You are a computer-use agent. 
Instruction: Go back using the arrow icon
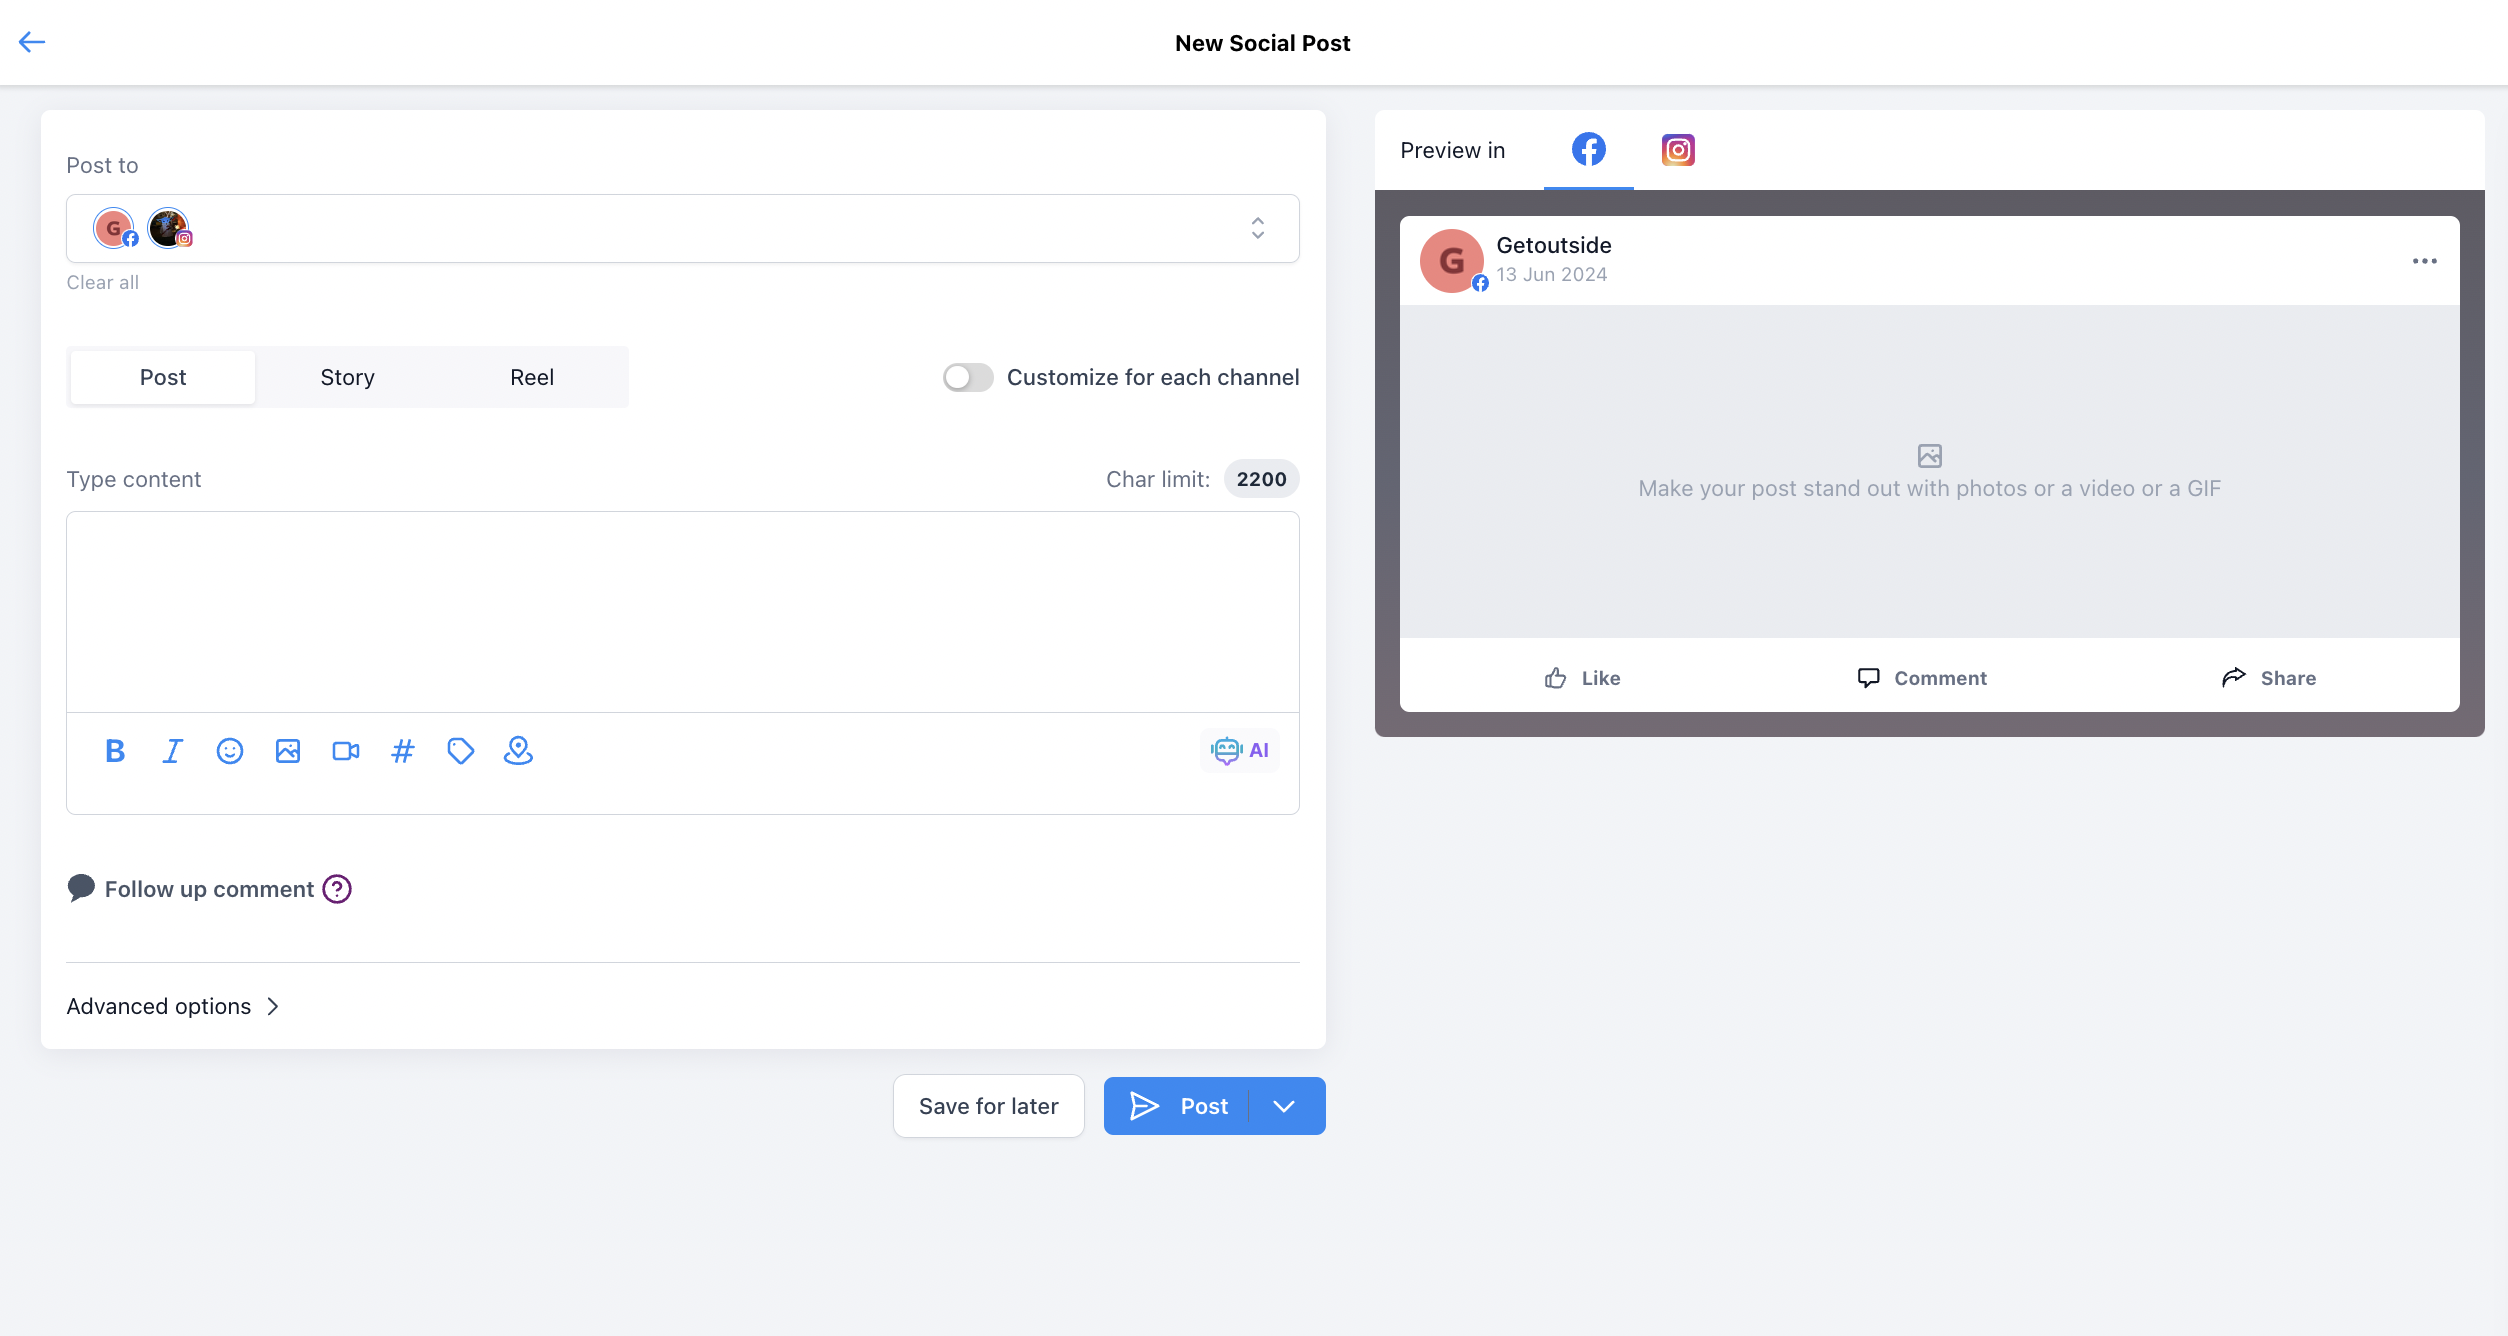click(32, 42)
